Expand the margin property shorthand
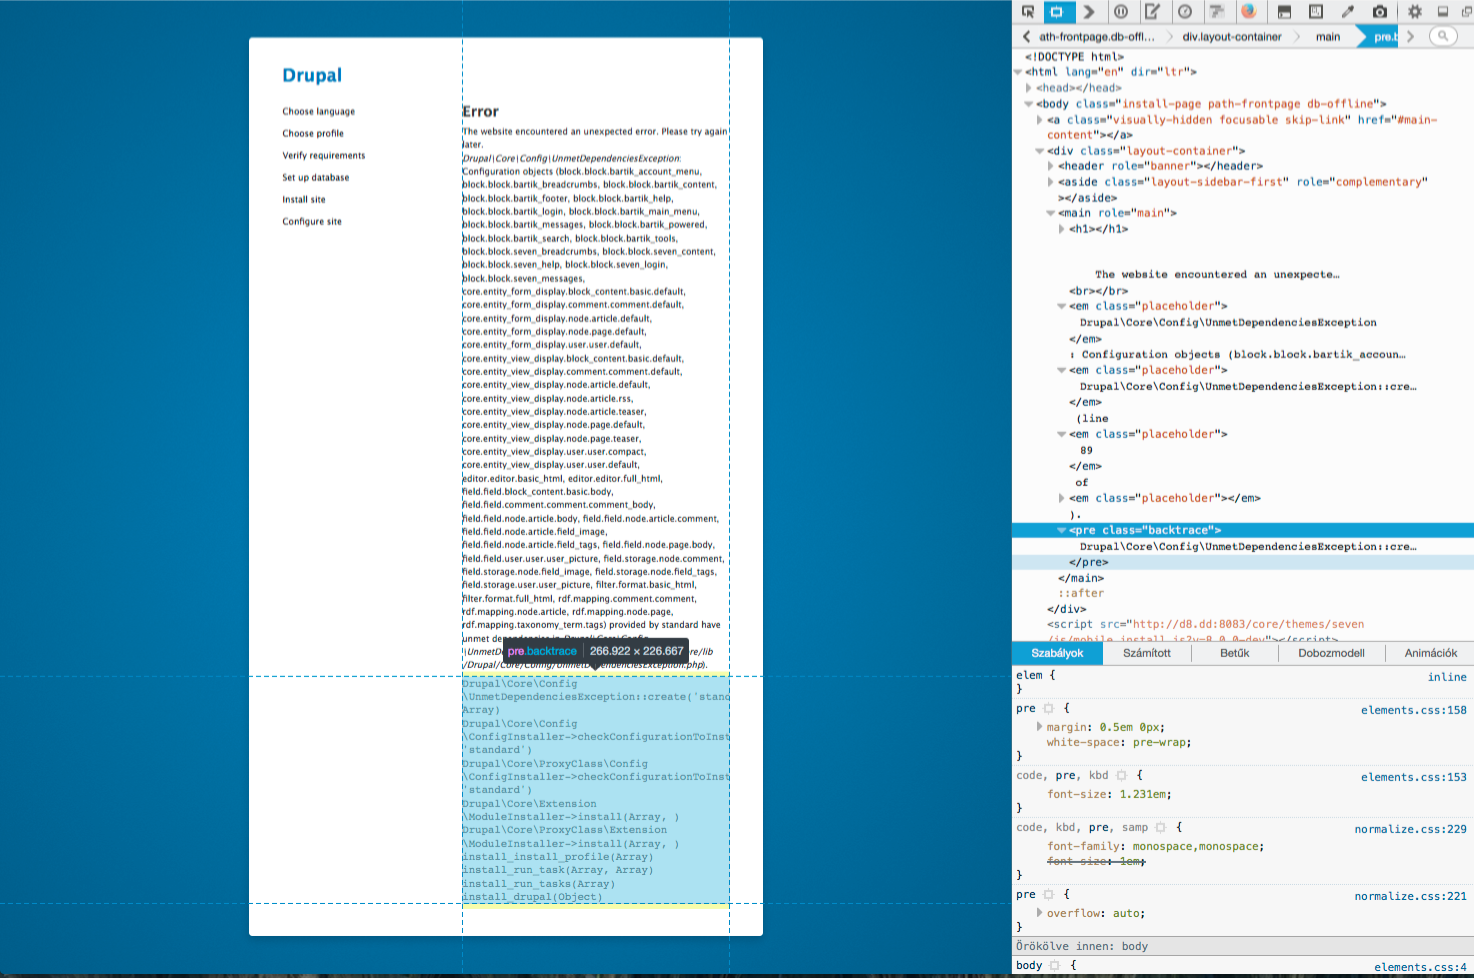This screenshot has width=1474, height=978. [x=1039, y=727]
